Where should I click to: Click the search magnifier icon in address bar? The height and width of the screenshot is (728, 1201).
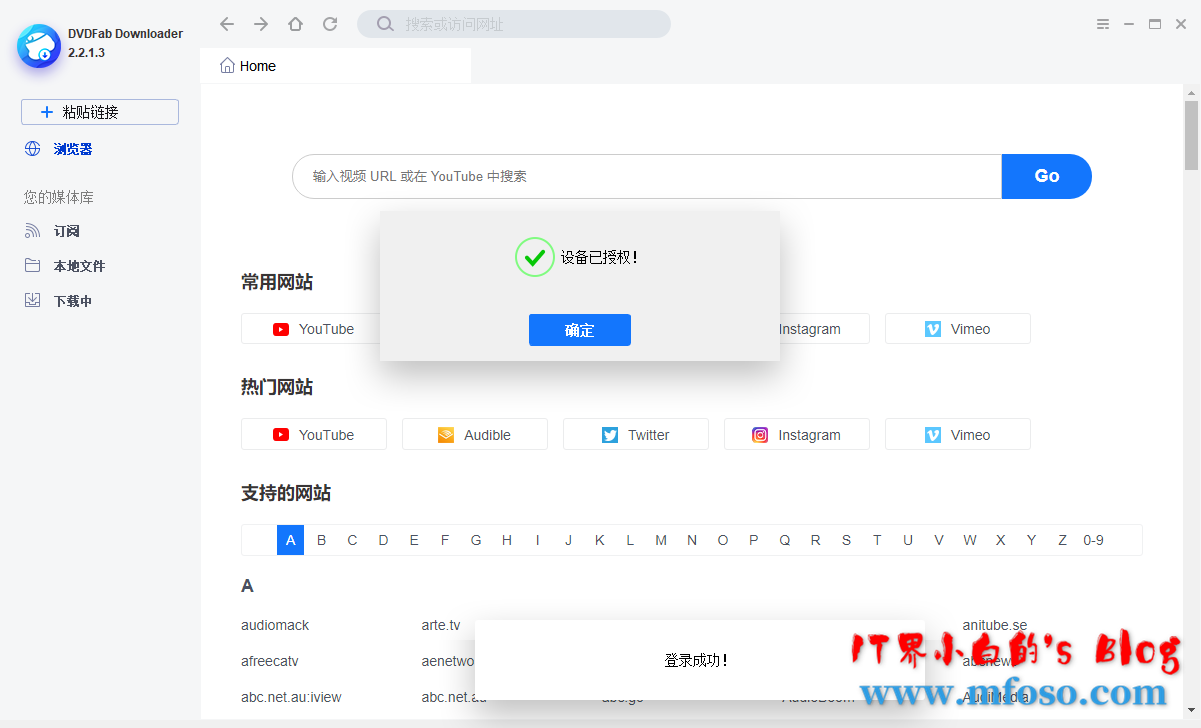click(385, 24)
